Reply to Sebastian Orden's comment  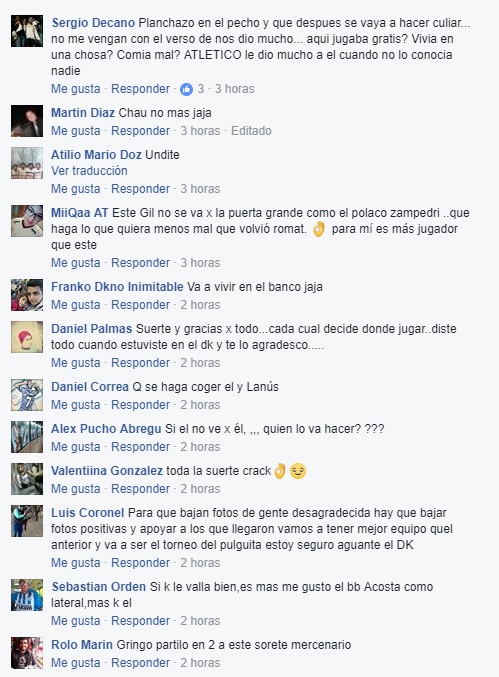tap(140, 621)
